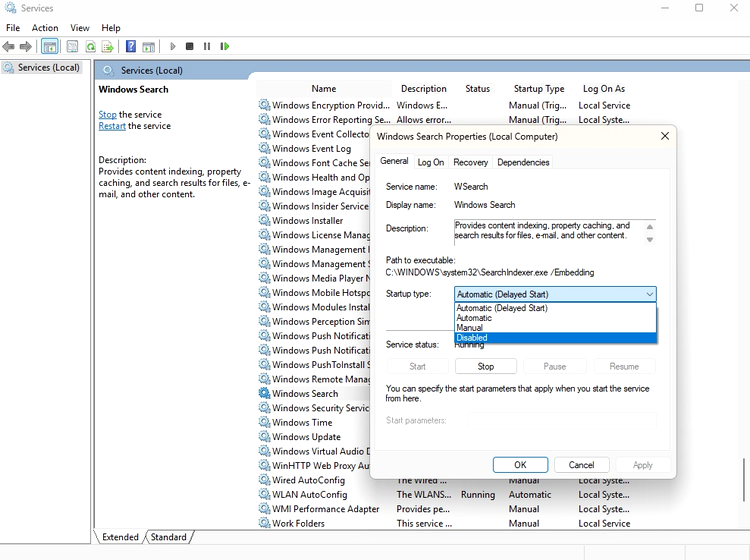The image size is (750, 560).
Task: Sort by the Status column header
Action: tap(477, 88)
